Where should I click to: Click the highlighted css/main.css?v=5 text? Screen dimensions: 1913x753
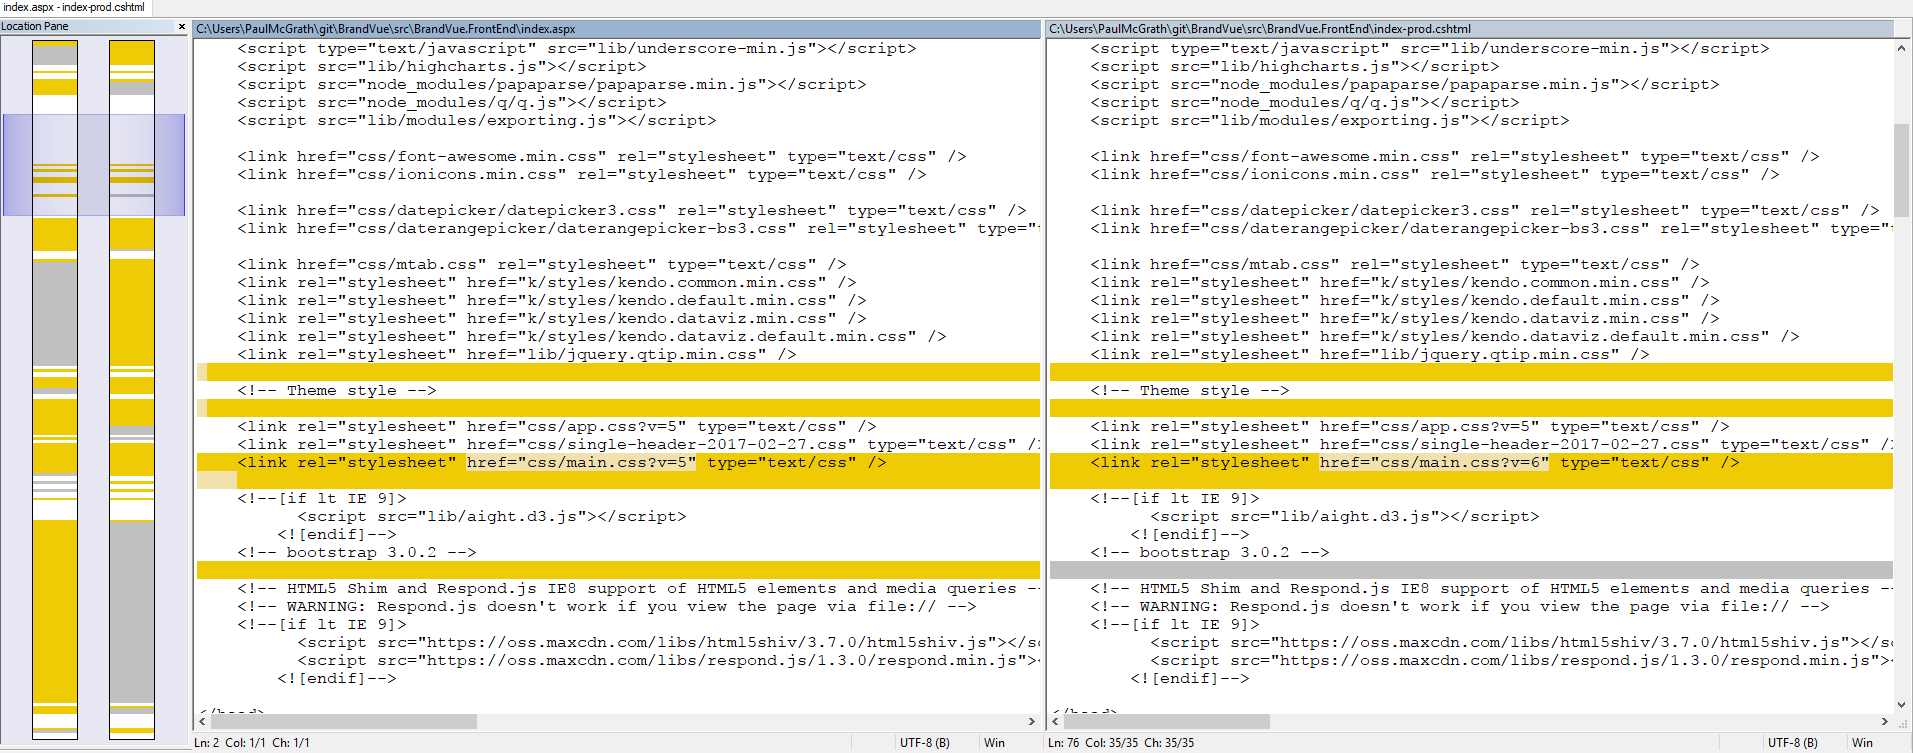pos(581,462)
